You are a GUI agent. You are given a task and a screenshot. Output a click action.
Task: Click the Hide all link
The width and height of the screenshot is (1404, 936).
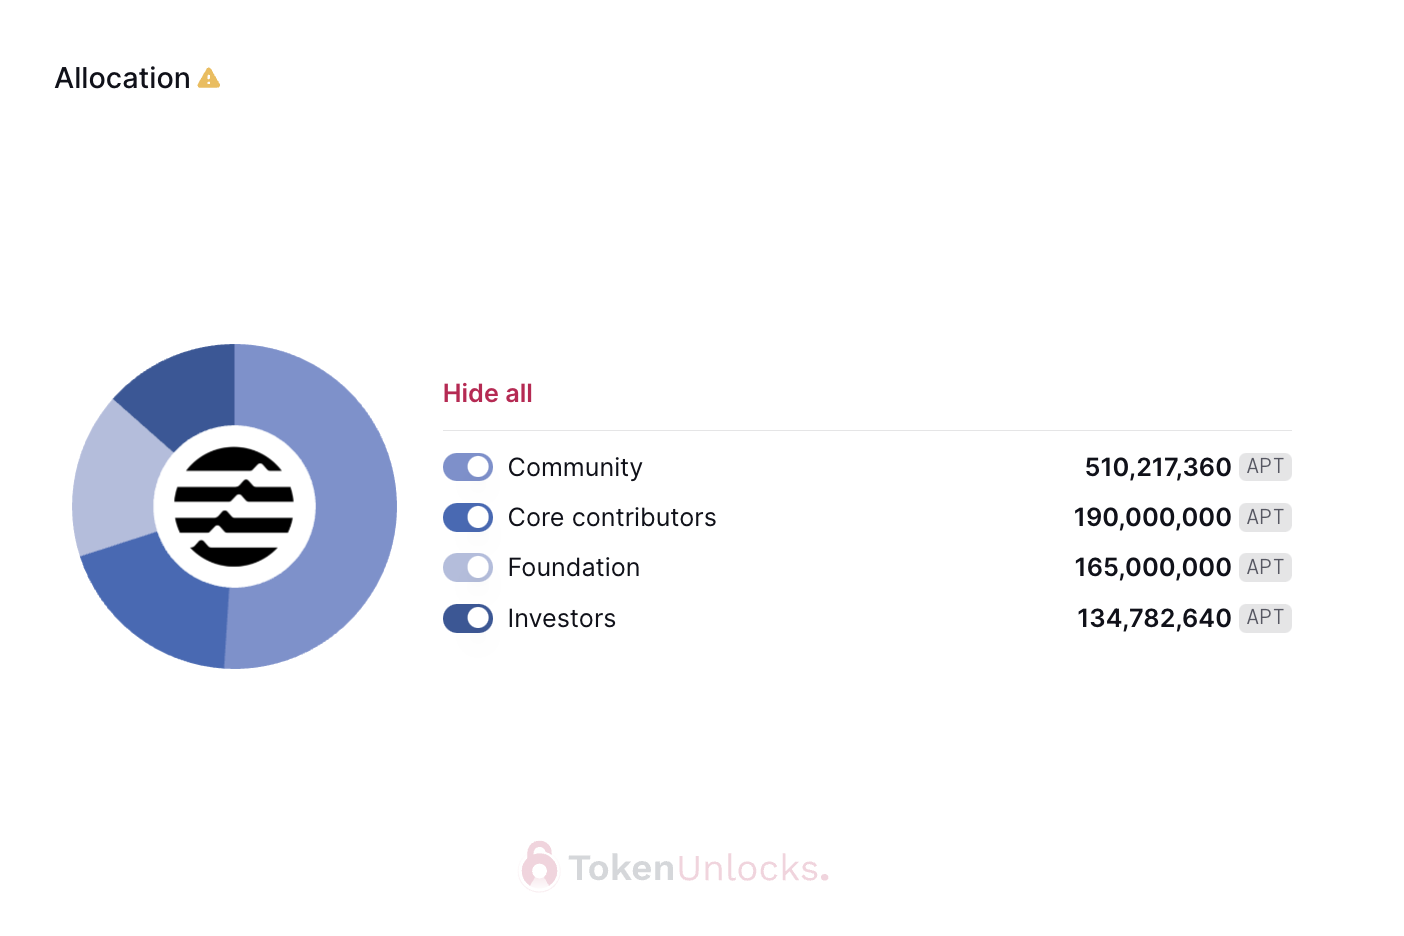488,393
